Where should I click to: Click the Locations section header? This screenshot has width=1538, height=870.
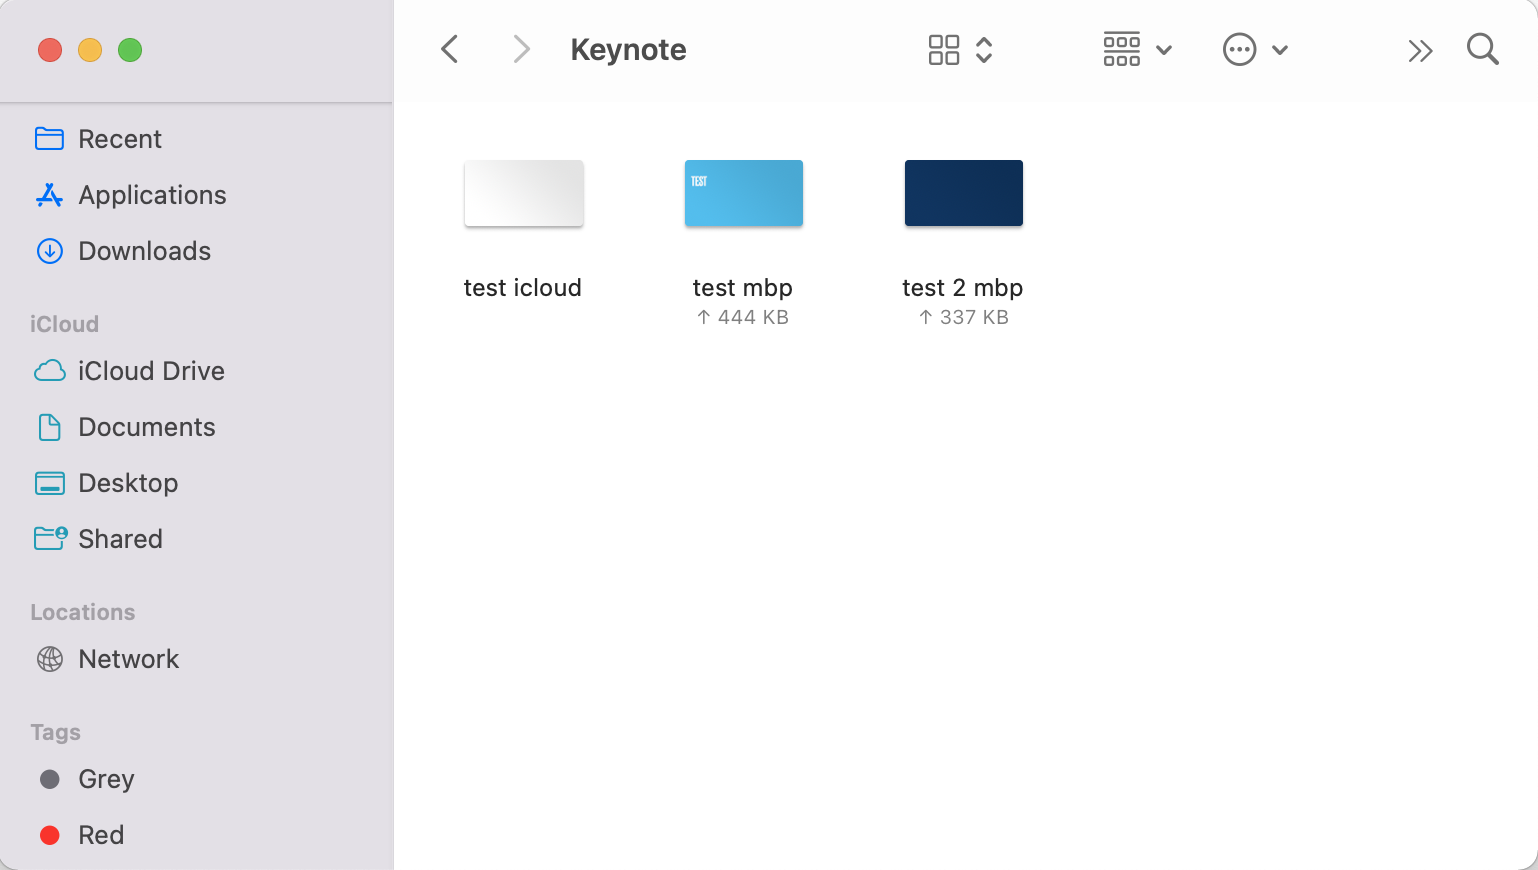[83, 612]
